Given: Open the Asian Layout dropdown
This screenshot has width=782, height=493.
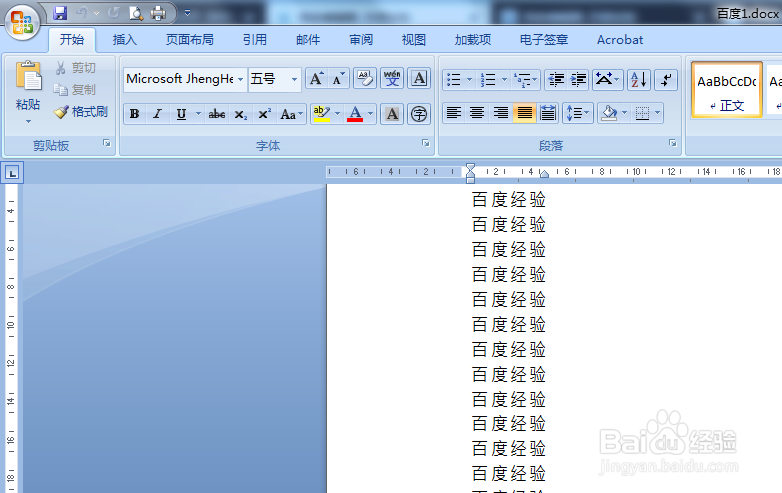Looking at the screenshot, I should point(607,79).
